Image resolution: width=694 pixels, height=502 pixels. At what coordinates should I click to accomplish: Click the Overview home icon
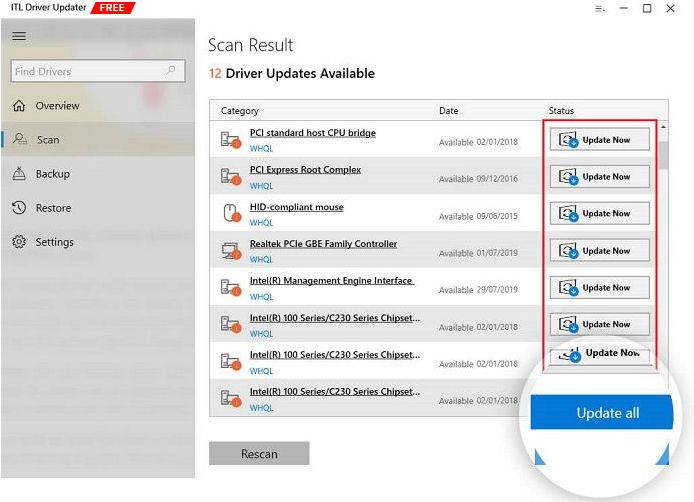click(19, 105)
